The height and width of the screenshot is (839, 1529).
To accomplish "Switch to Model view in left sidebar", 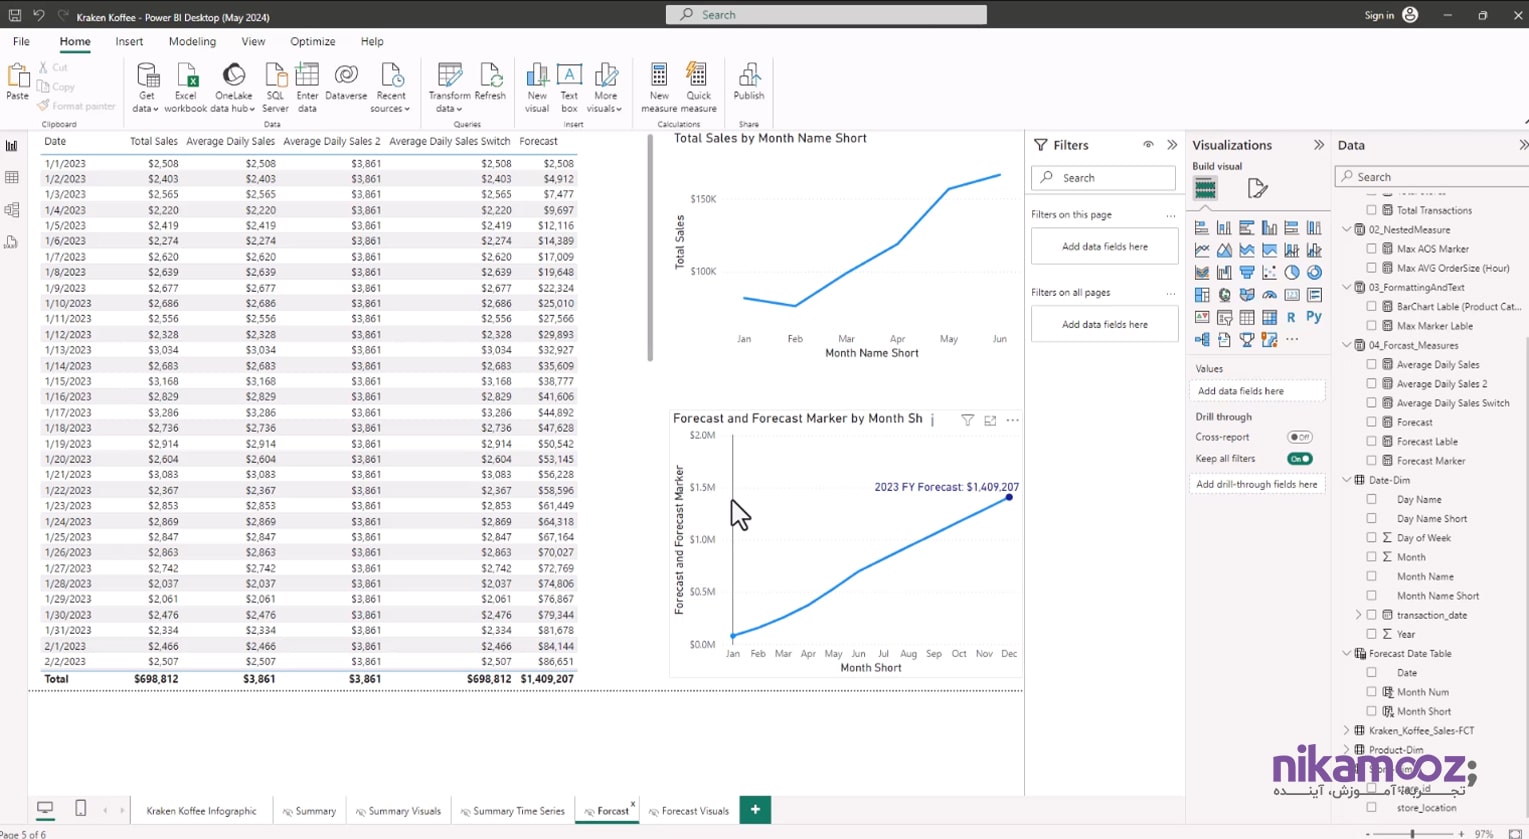I will point(12,210).
